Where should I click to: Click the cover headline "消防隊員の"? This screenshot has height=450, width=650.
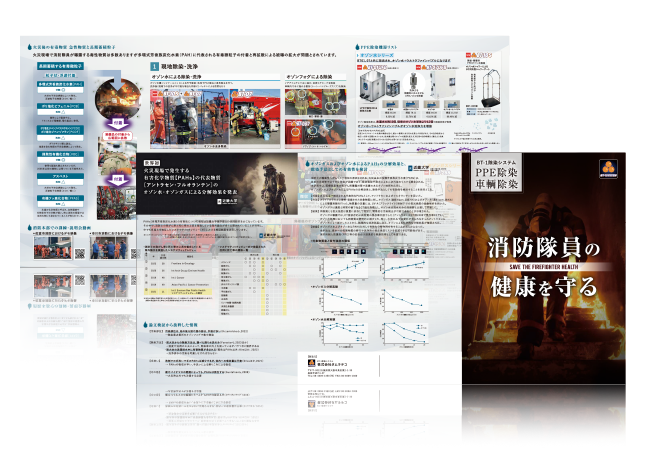[x=543, y=248]
